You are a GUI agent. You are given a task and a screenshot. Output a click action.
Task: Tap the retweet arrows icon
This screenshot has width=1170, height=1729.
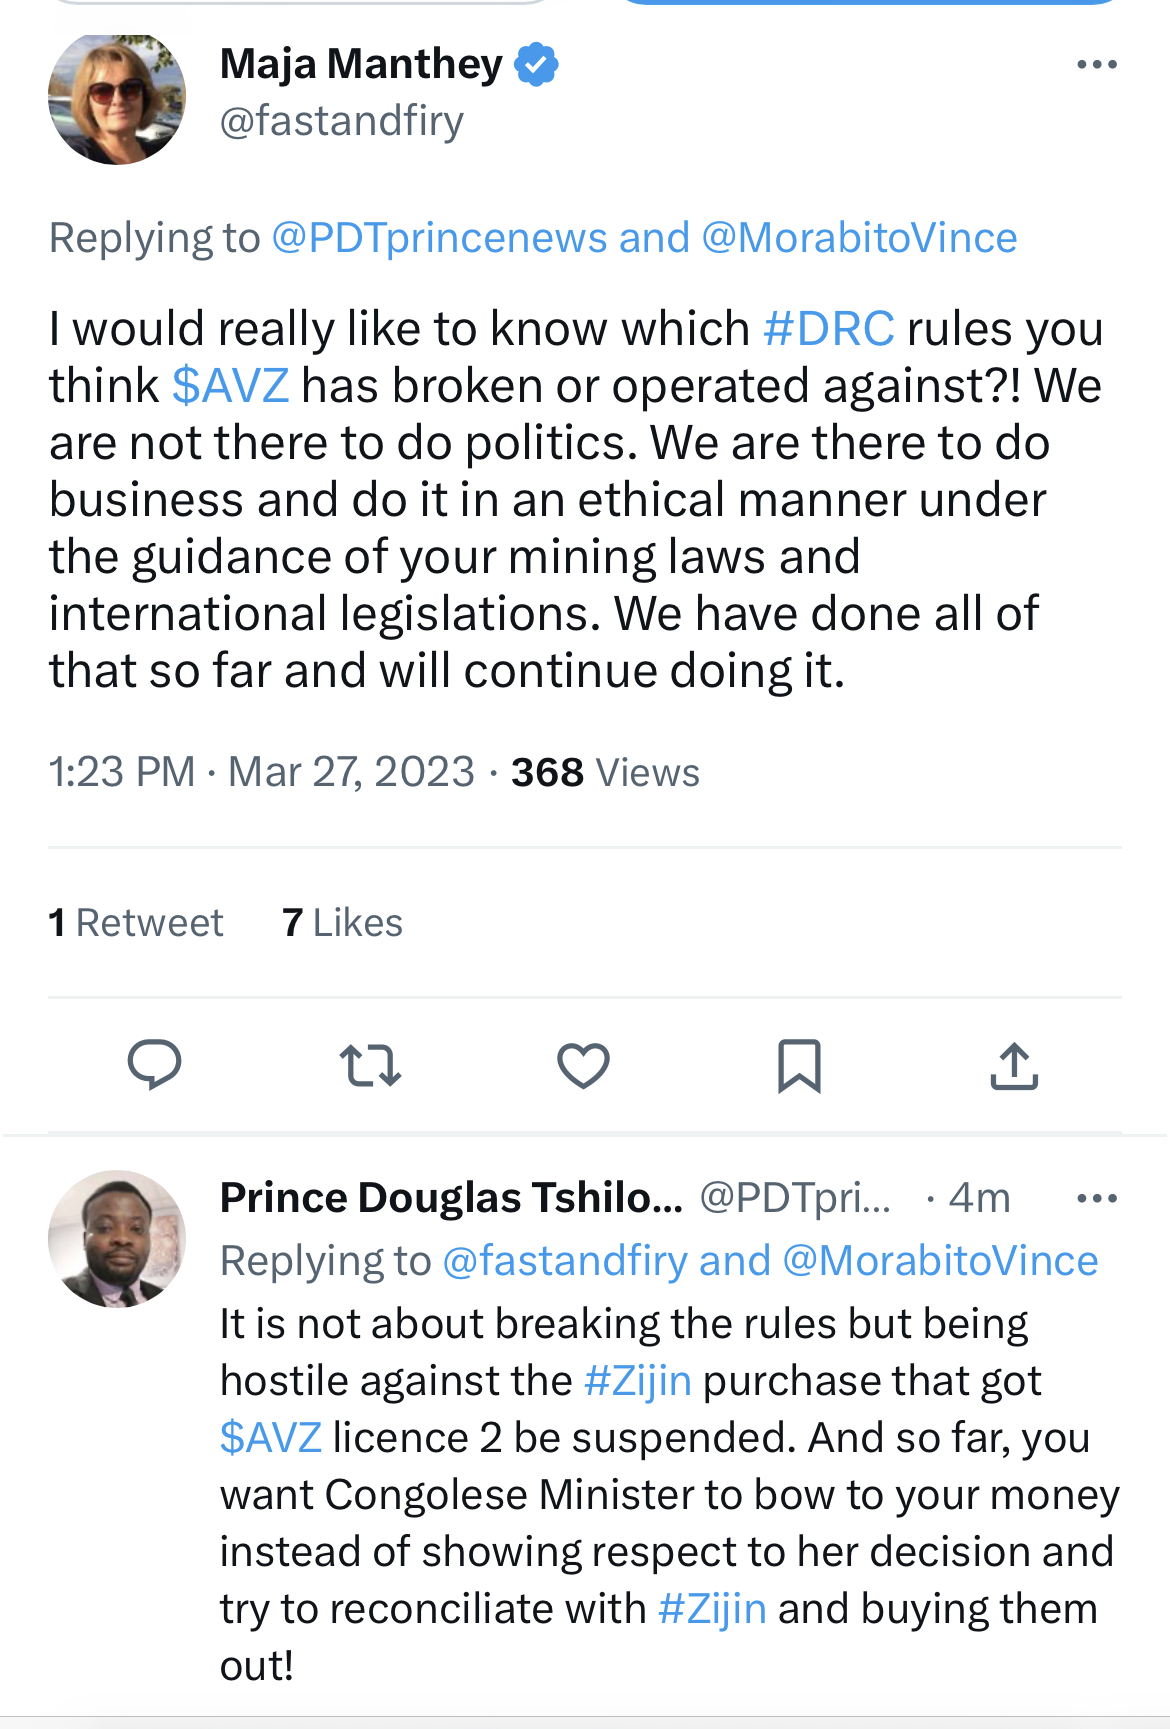pyautogui.click(x=370, y=1065)
